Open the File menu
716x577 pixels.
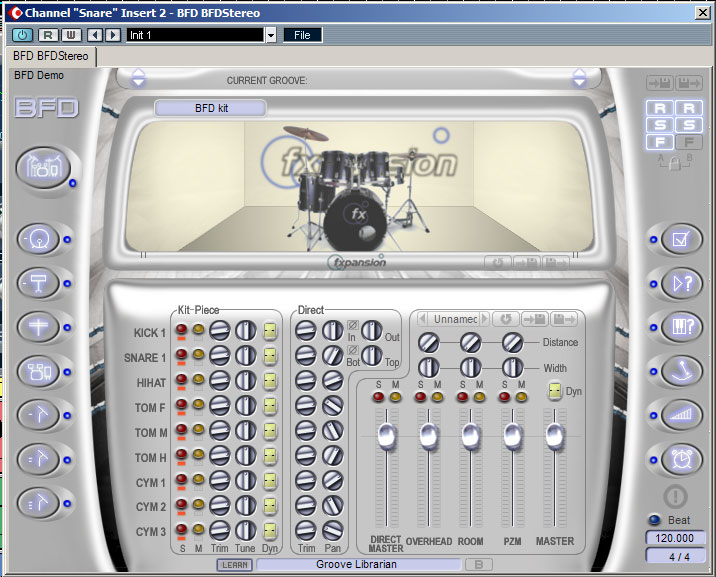coord(302,35)
